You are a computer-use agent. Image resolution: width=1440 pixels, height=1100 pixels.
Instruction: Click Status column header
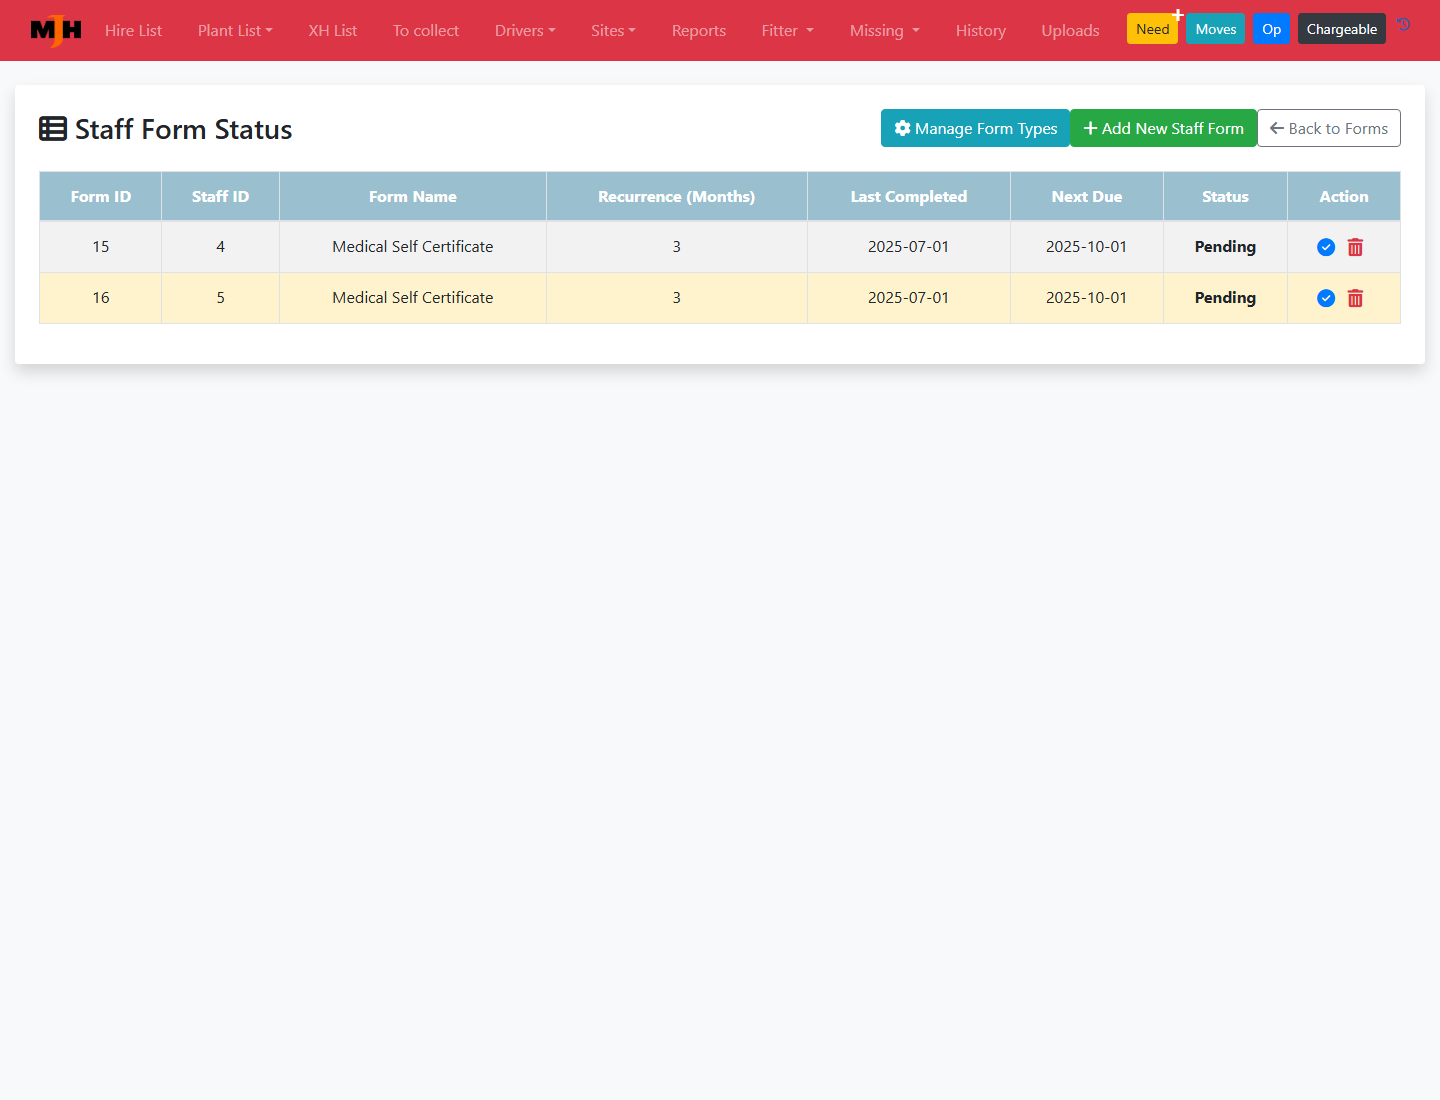1225,196
